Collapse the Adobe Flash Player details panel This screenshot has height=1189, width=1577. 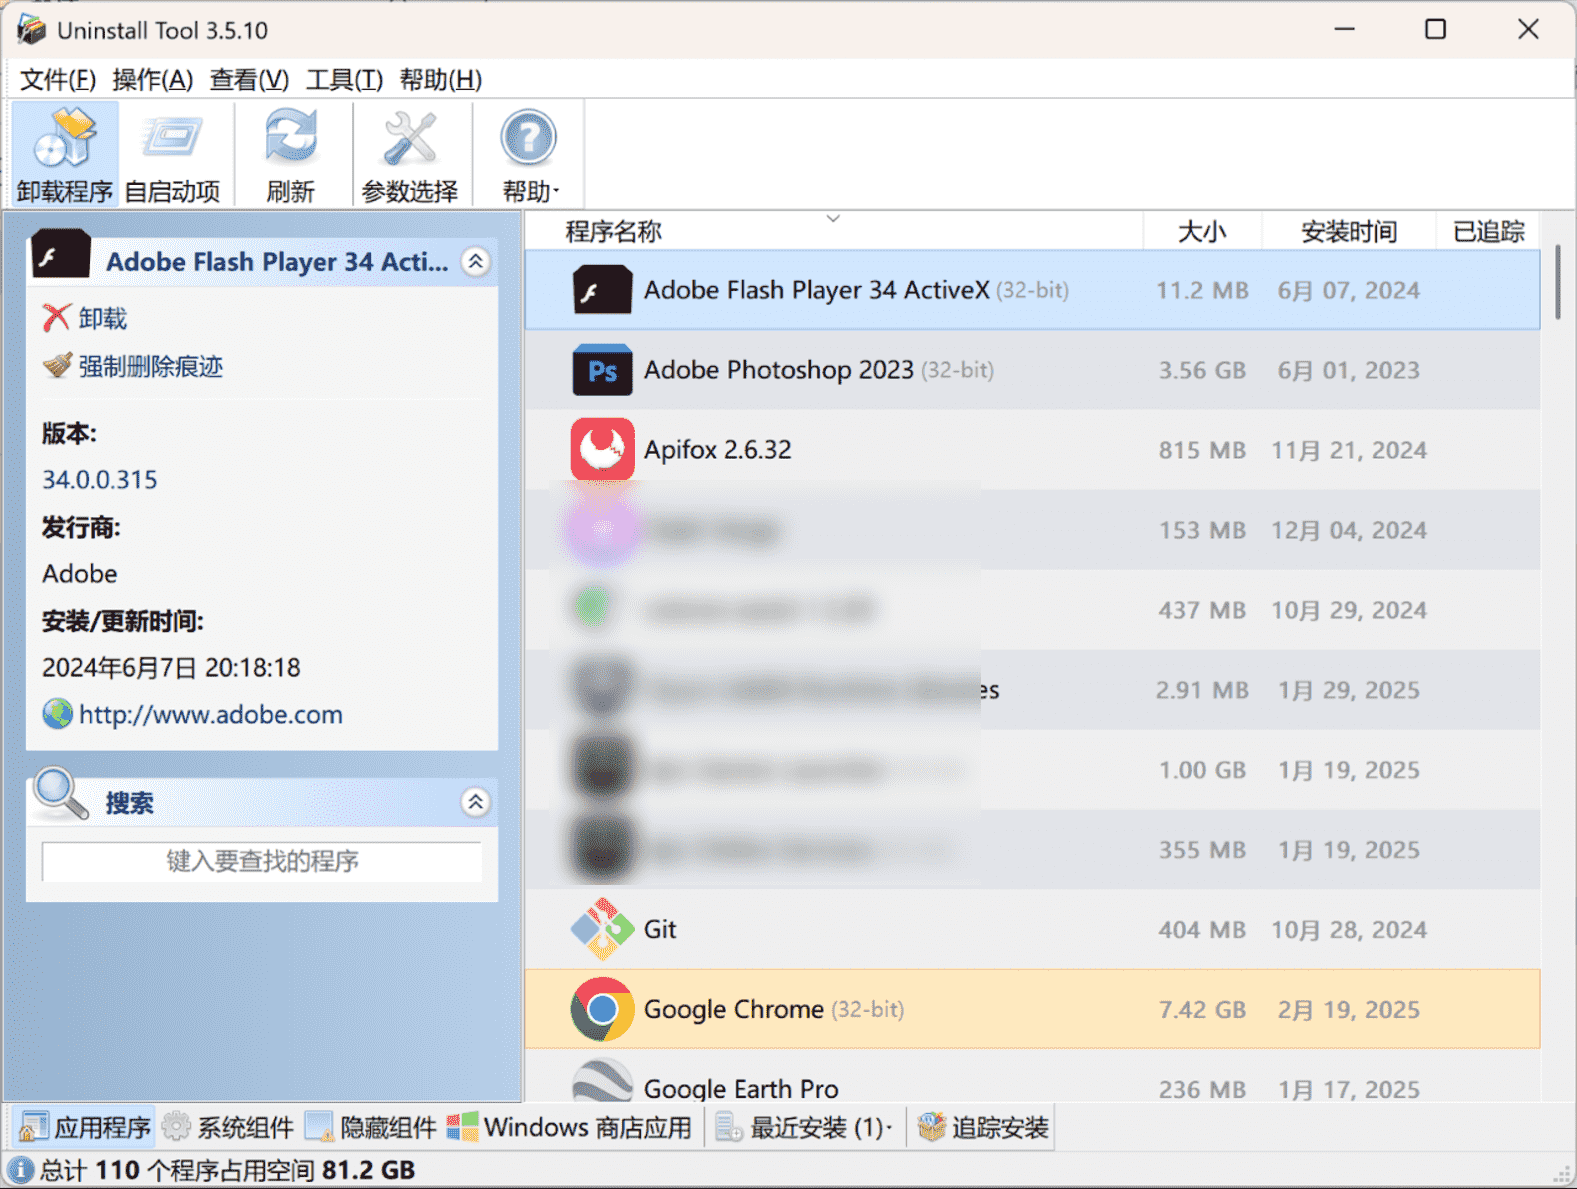(x=476, y=262)
